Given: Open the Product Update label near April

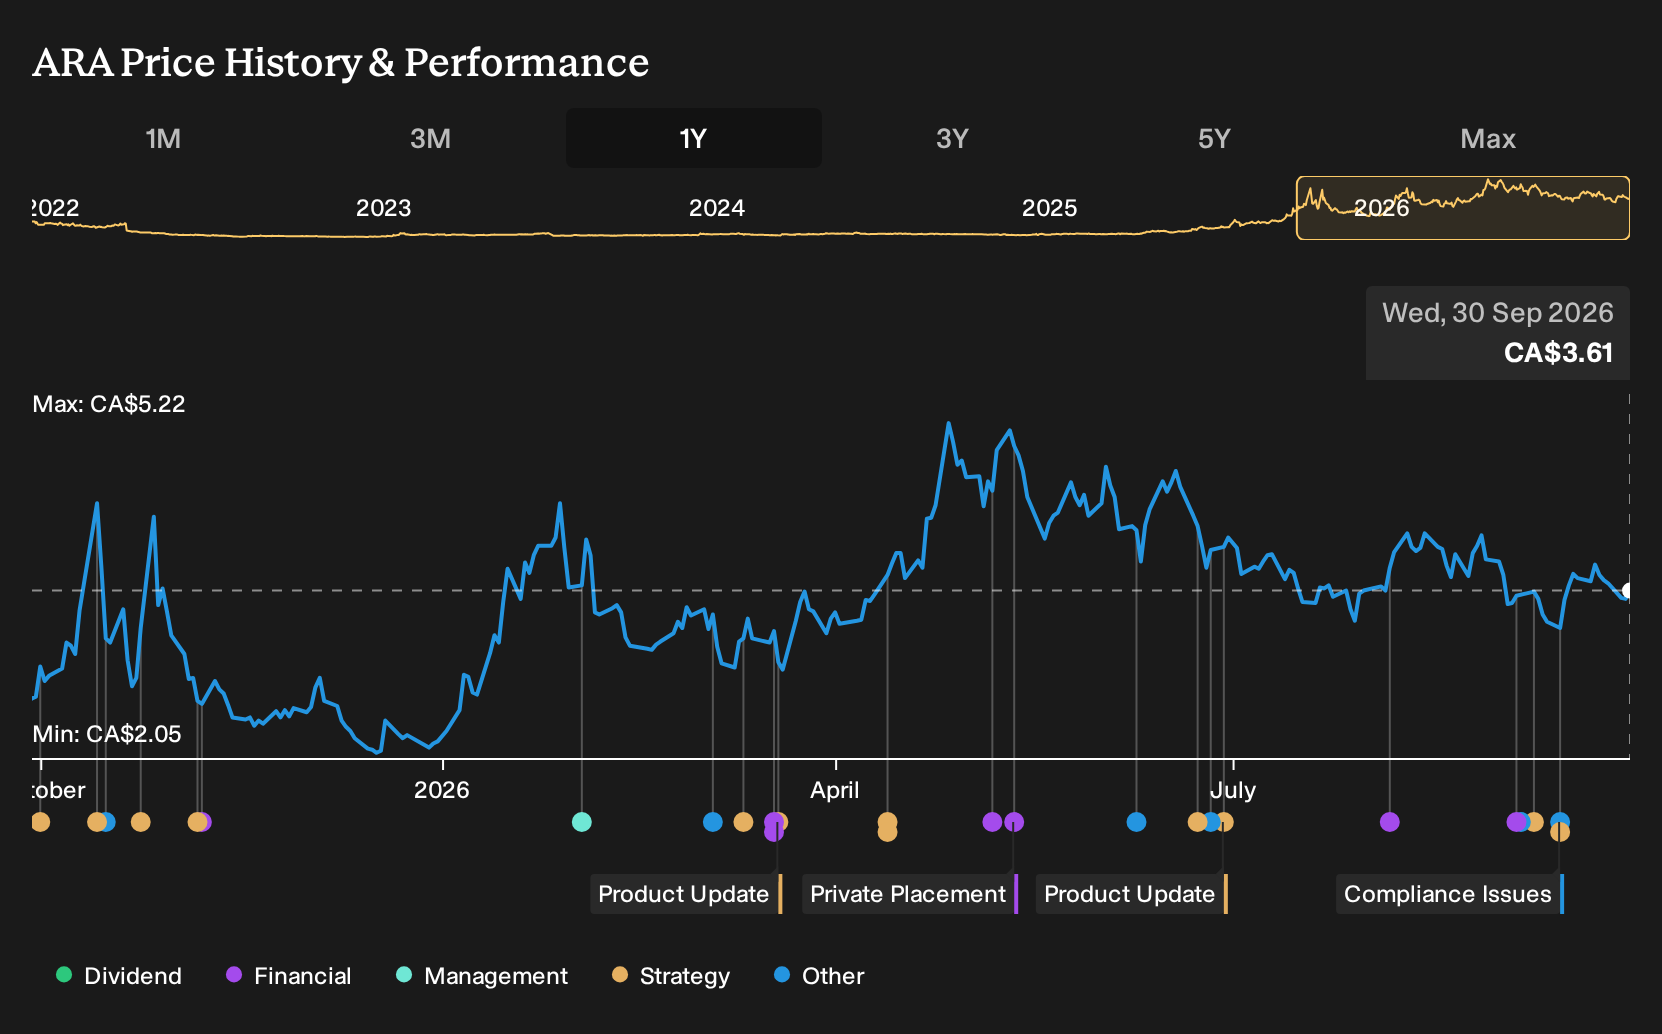Looking at the screenshot, I should 686,894.
